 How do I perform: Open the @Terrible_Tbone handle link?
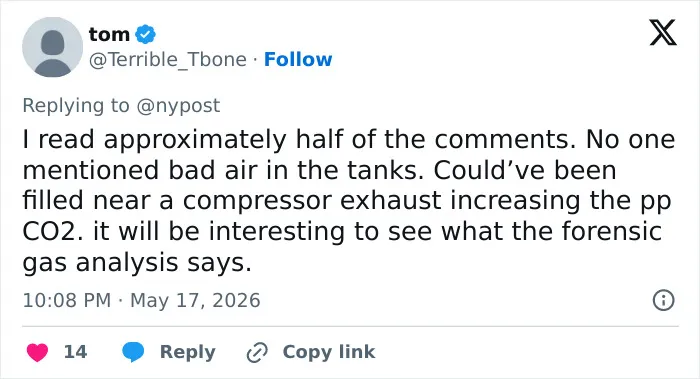click(168, 60)
